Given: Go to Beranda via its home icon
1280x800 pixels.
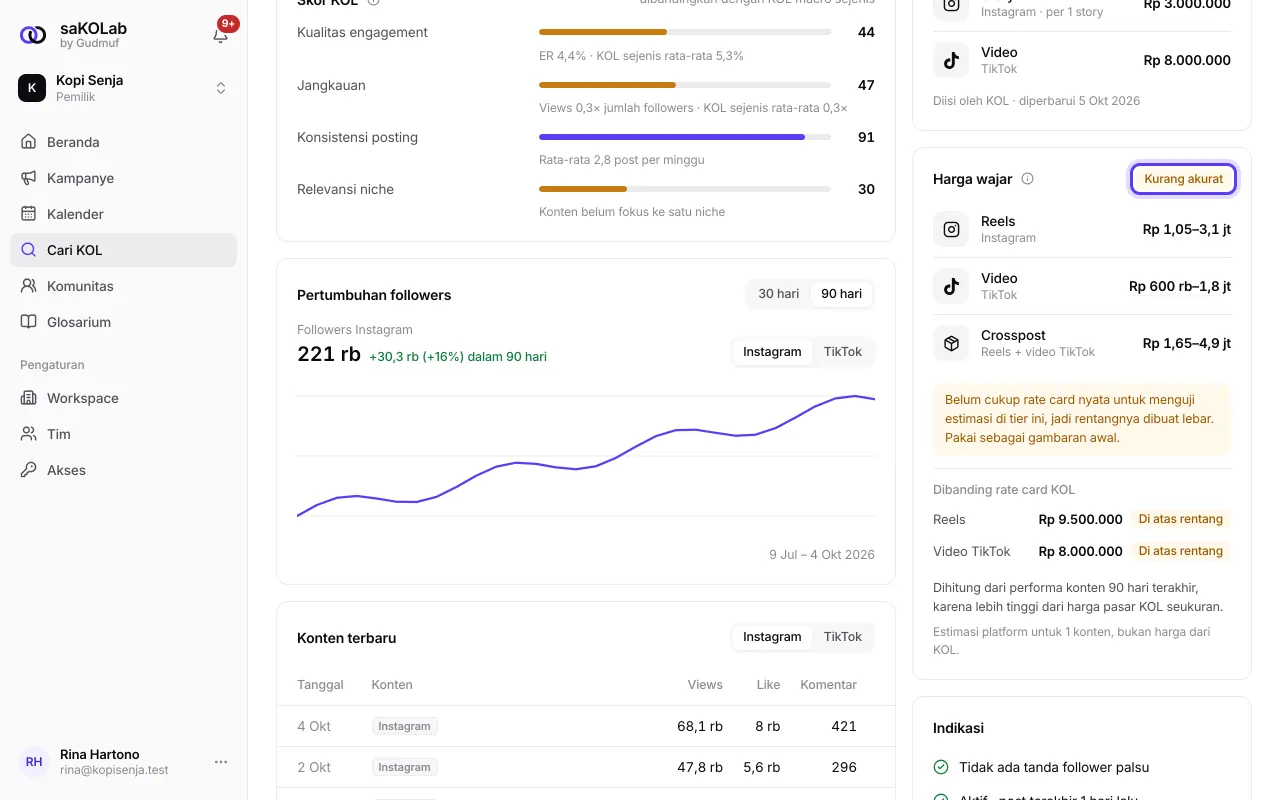Looking at the screenshot, I should coord(29,142).
